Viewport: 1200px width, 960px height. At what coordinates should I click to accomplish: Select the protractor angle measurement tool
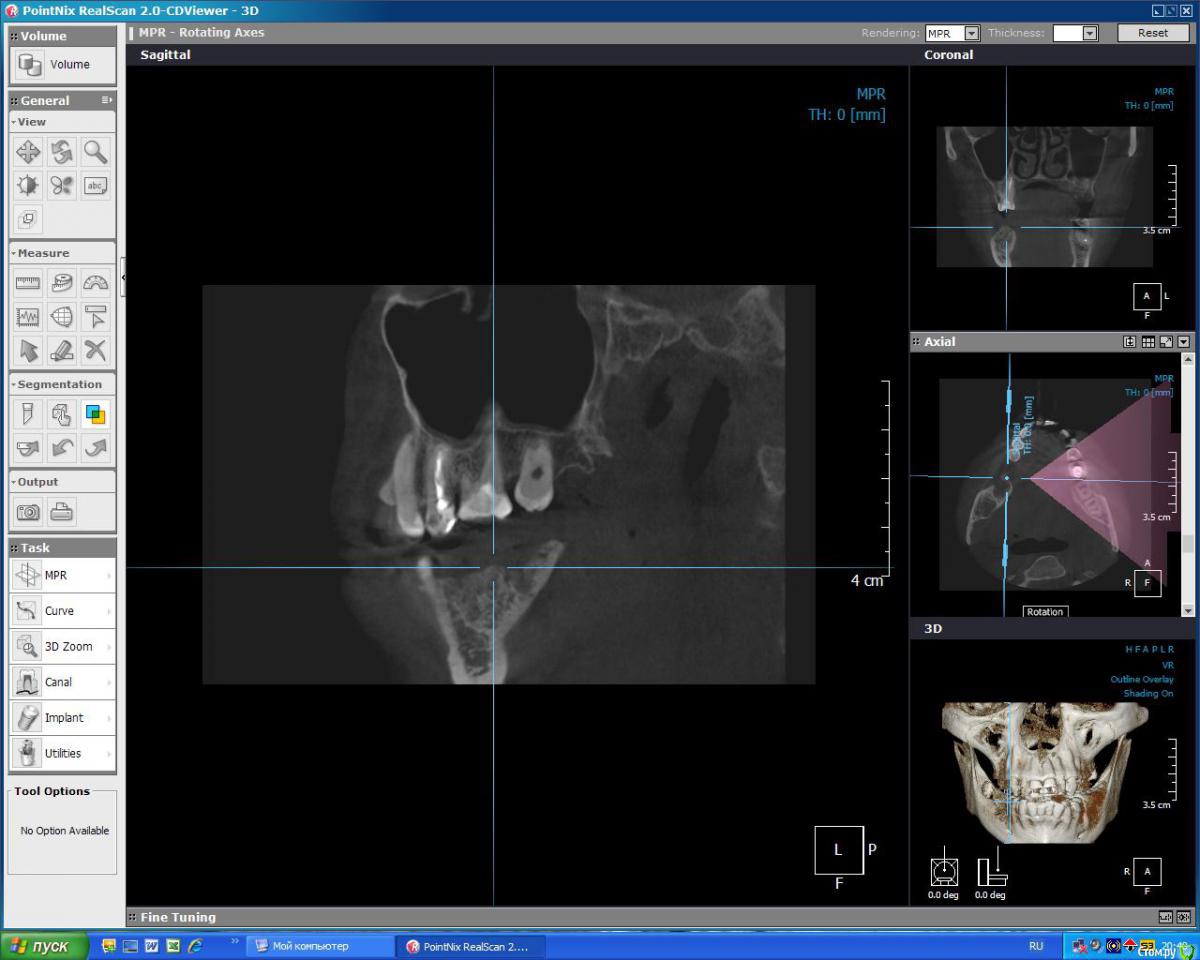click(95, 283)
